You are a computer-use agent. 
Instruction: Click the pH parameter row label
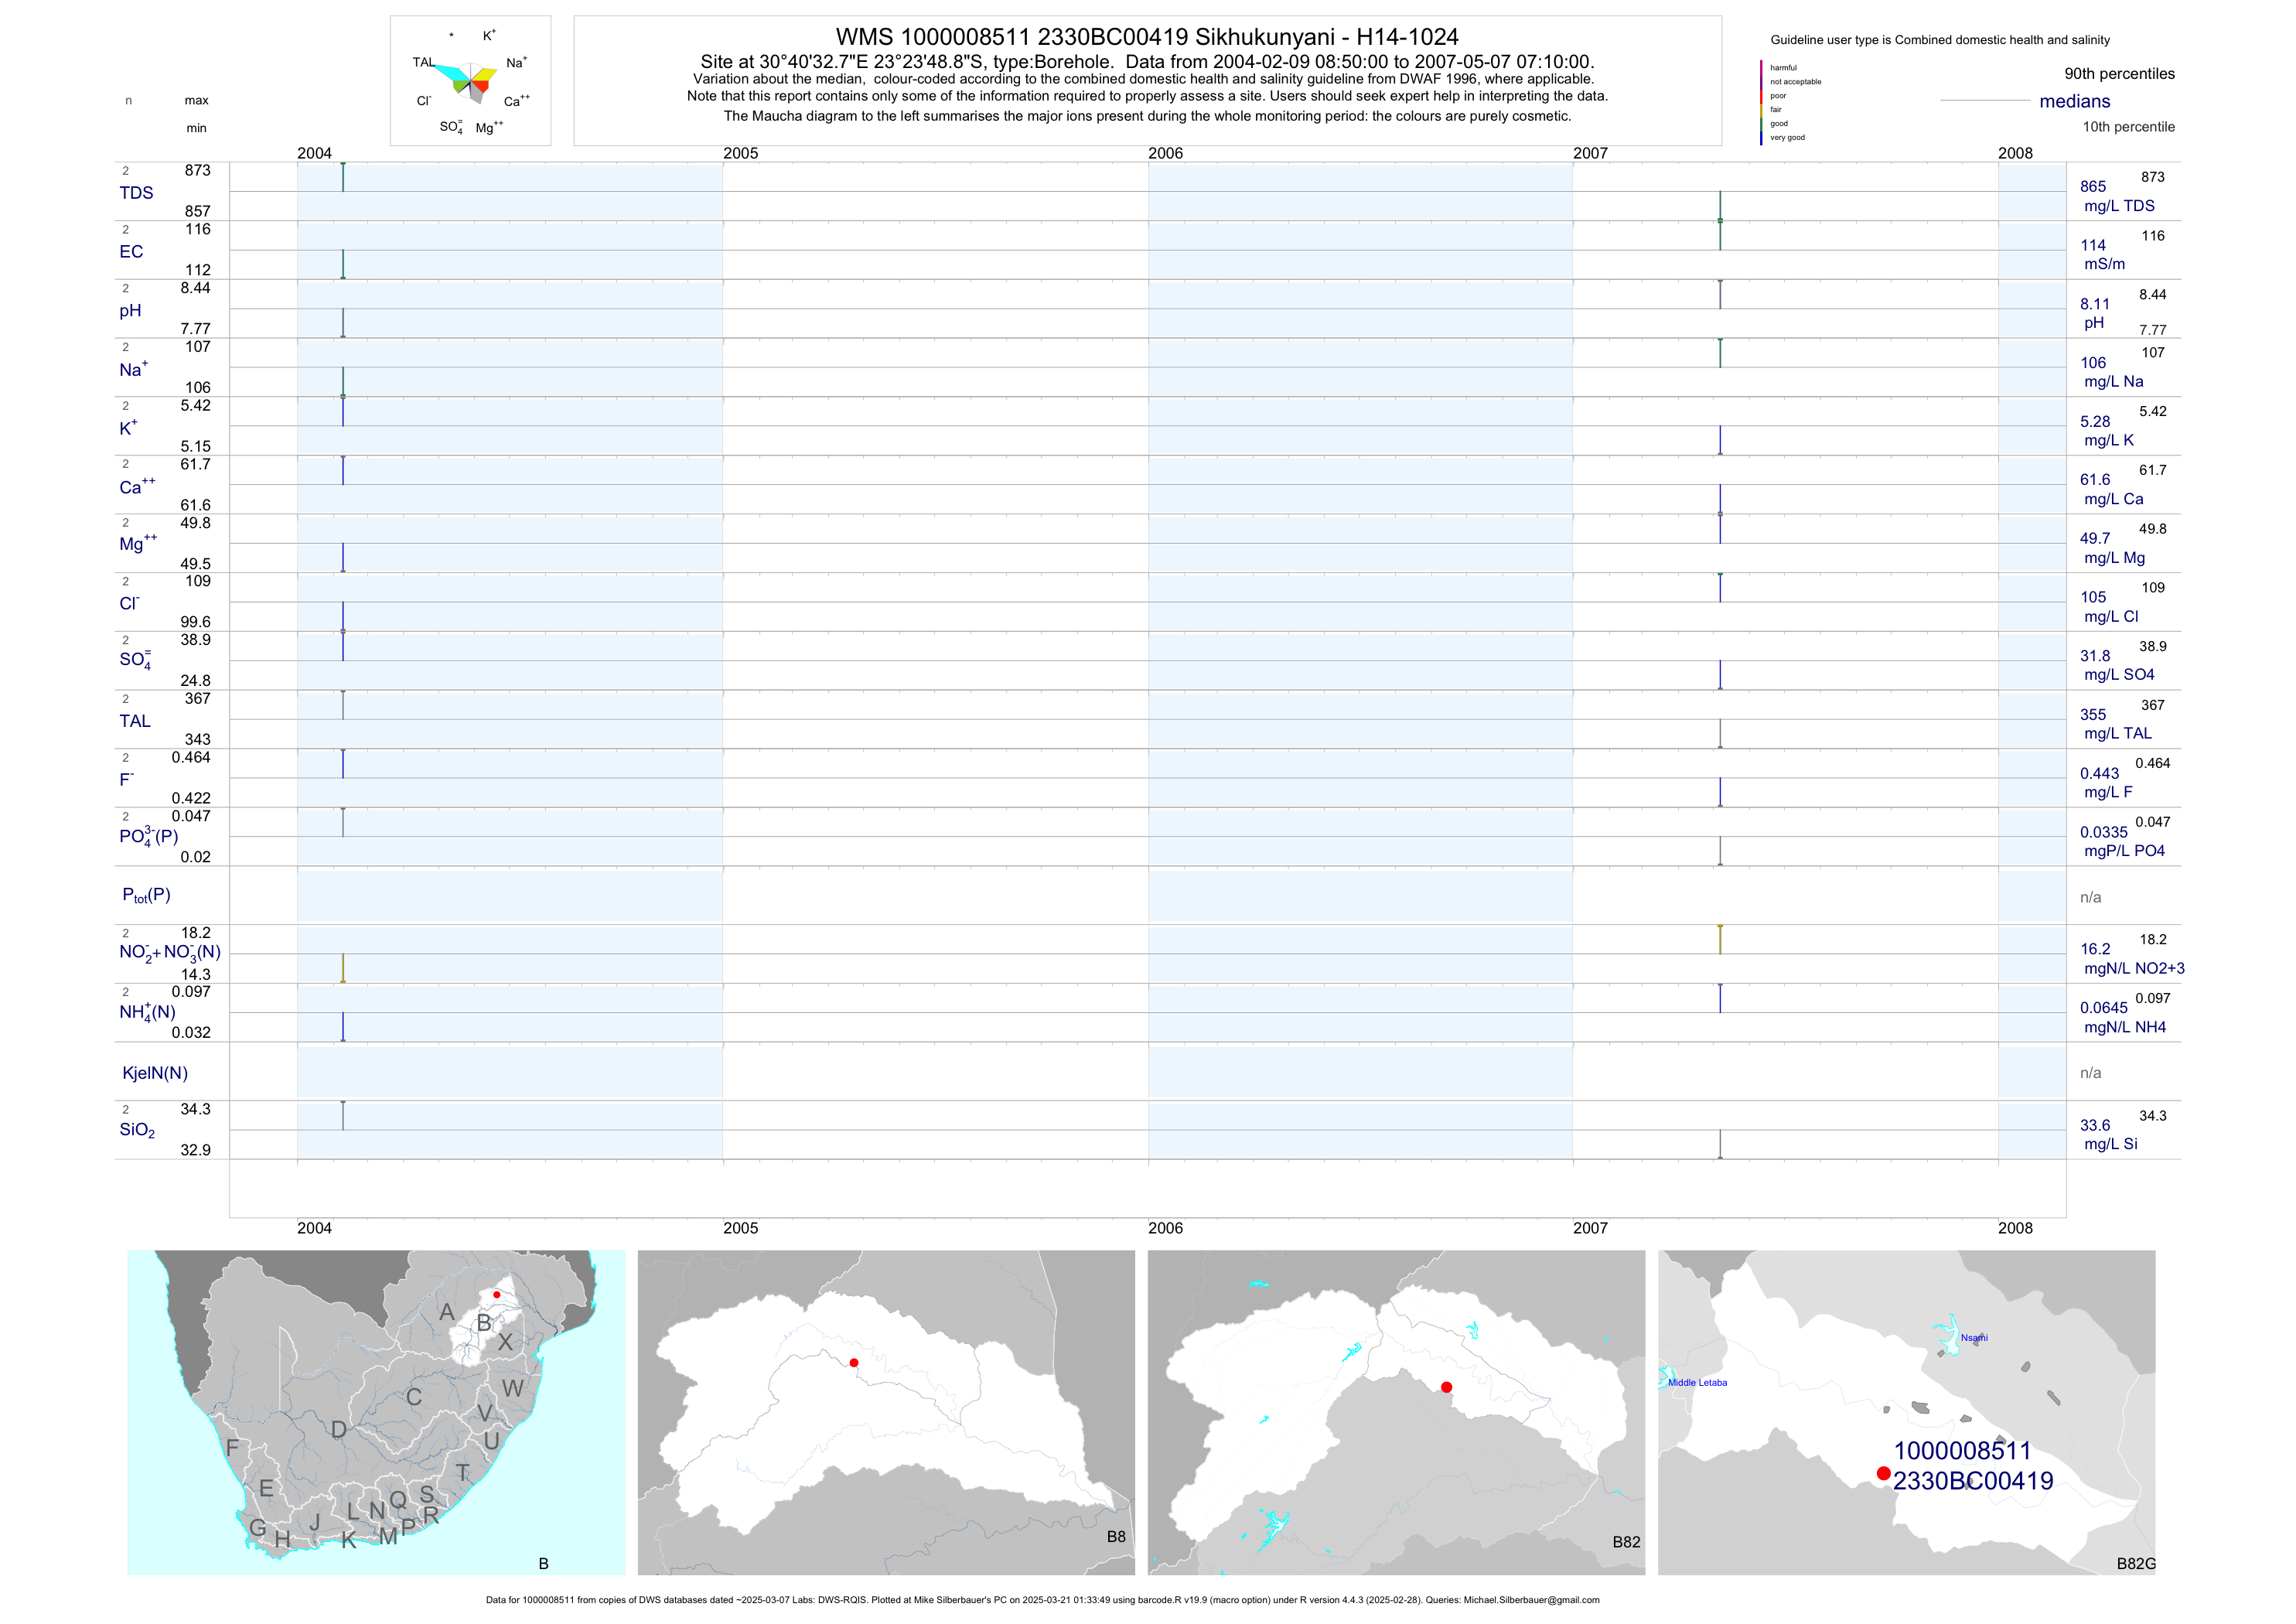click(x=130, y=311)
